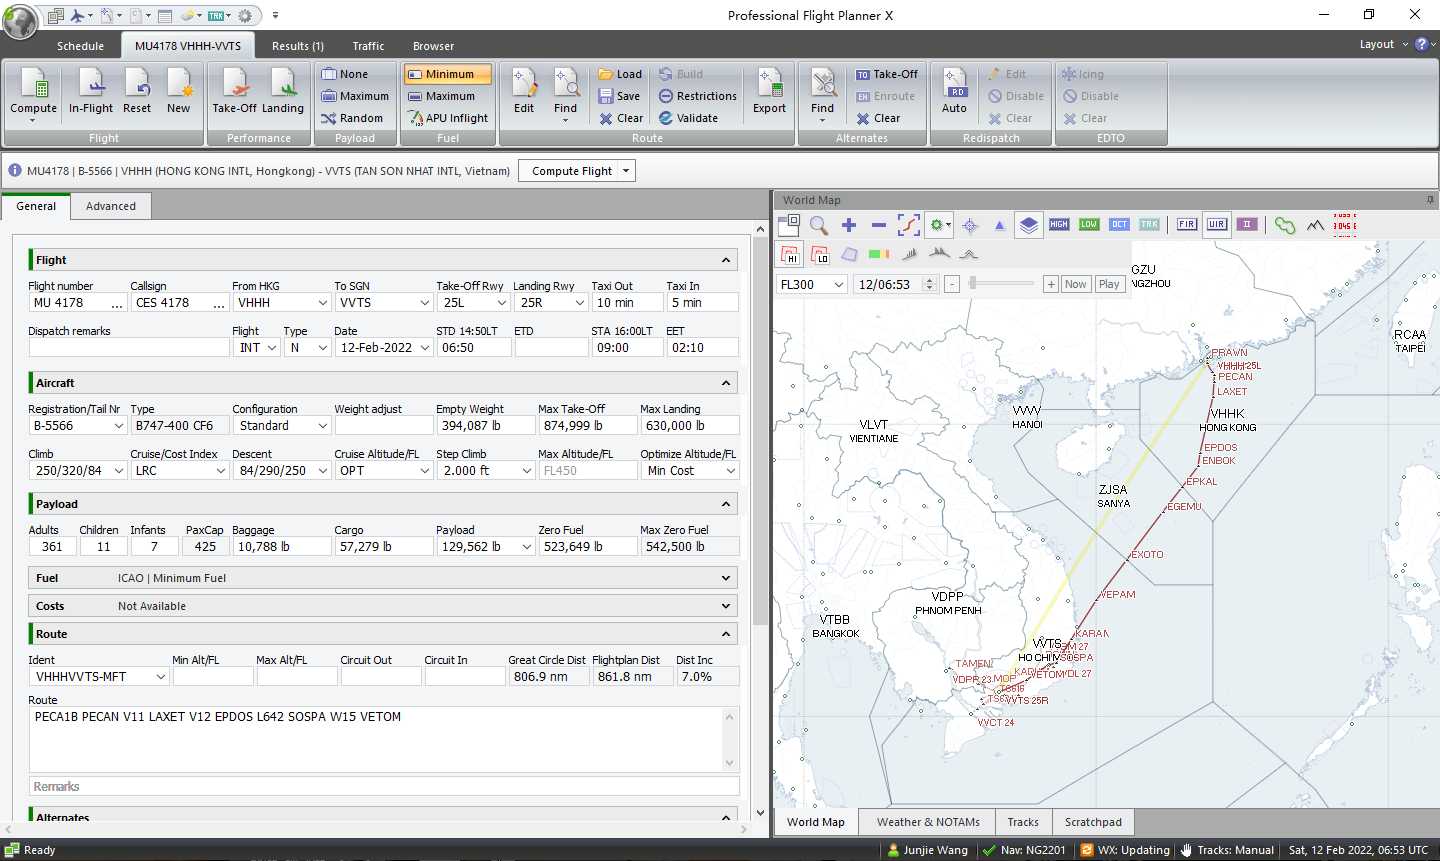The width and height of the screenshot is (1440, 861).
Task: Click the time slider minus button
Action: (x=952, y=284)
